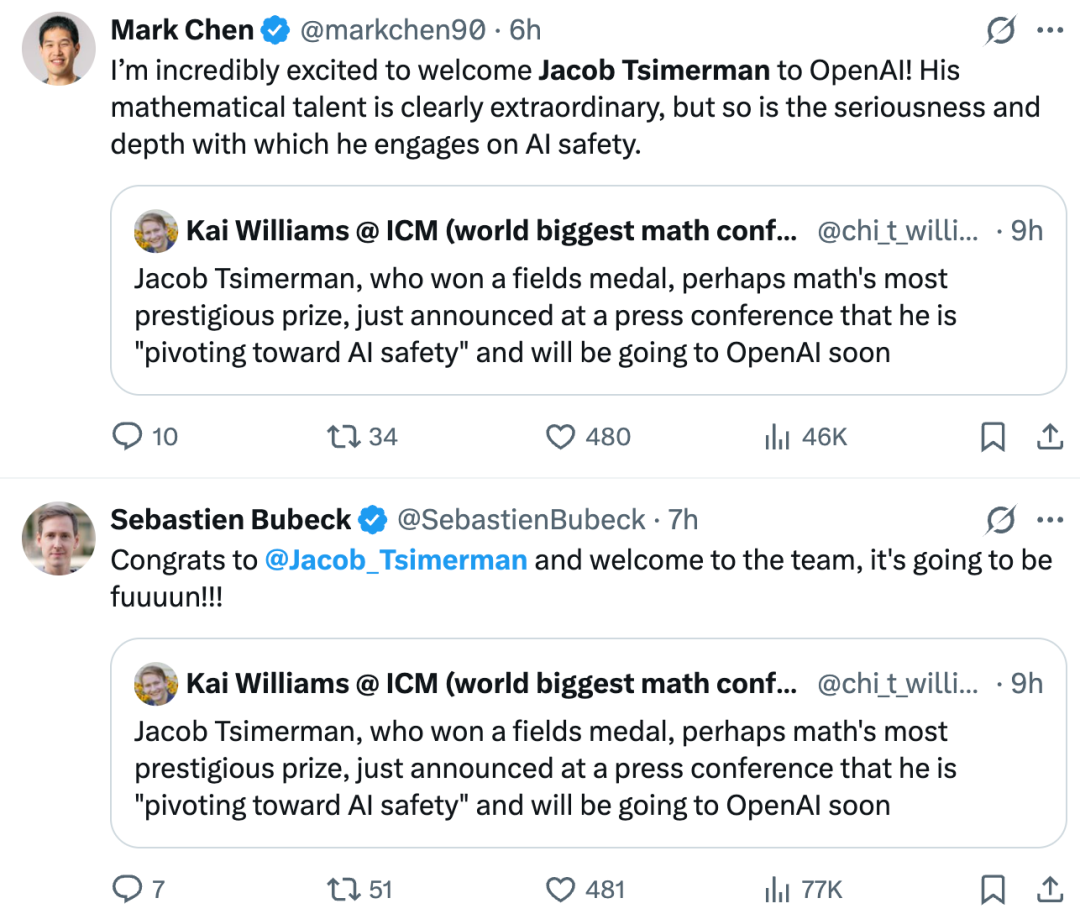Screen dimensions: 1080x914
Task: Open Grok icon on Sebastien Bubeck's tweet
Action: pos(1000,519)
